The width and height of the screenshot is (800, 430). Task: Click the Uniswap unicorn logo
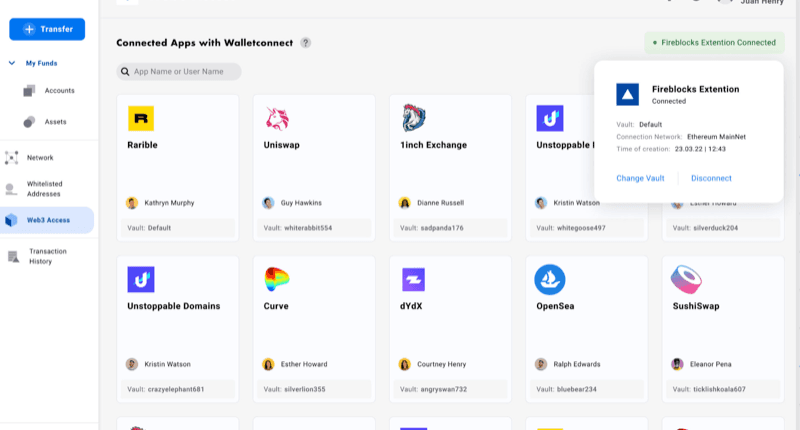pyautogui.click(x=277, y=119)
